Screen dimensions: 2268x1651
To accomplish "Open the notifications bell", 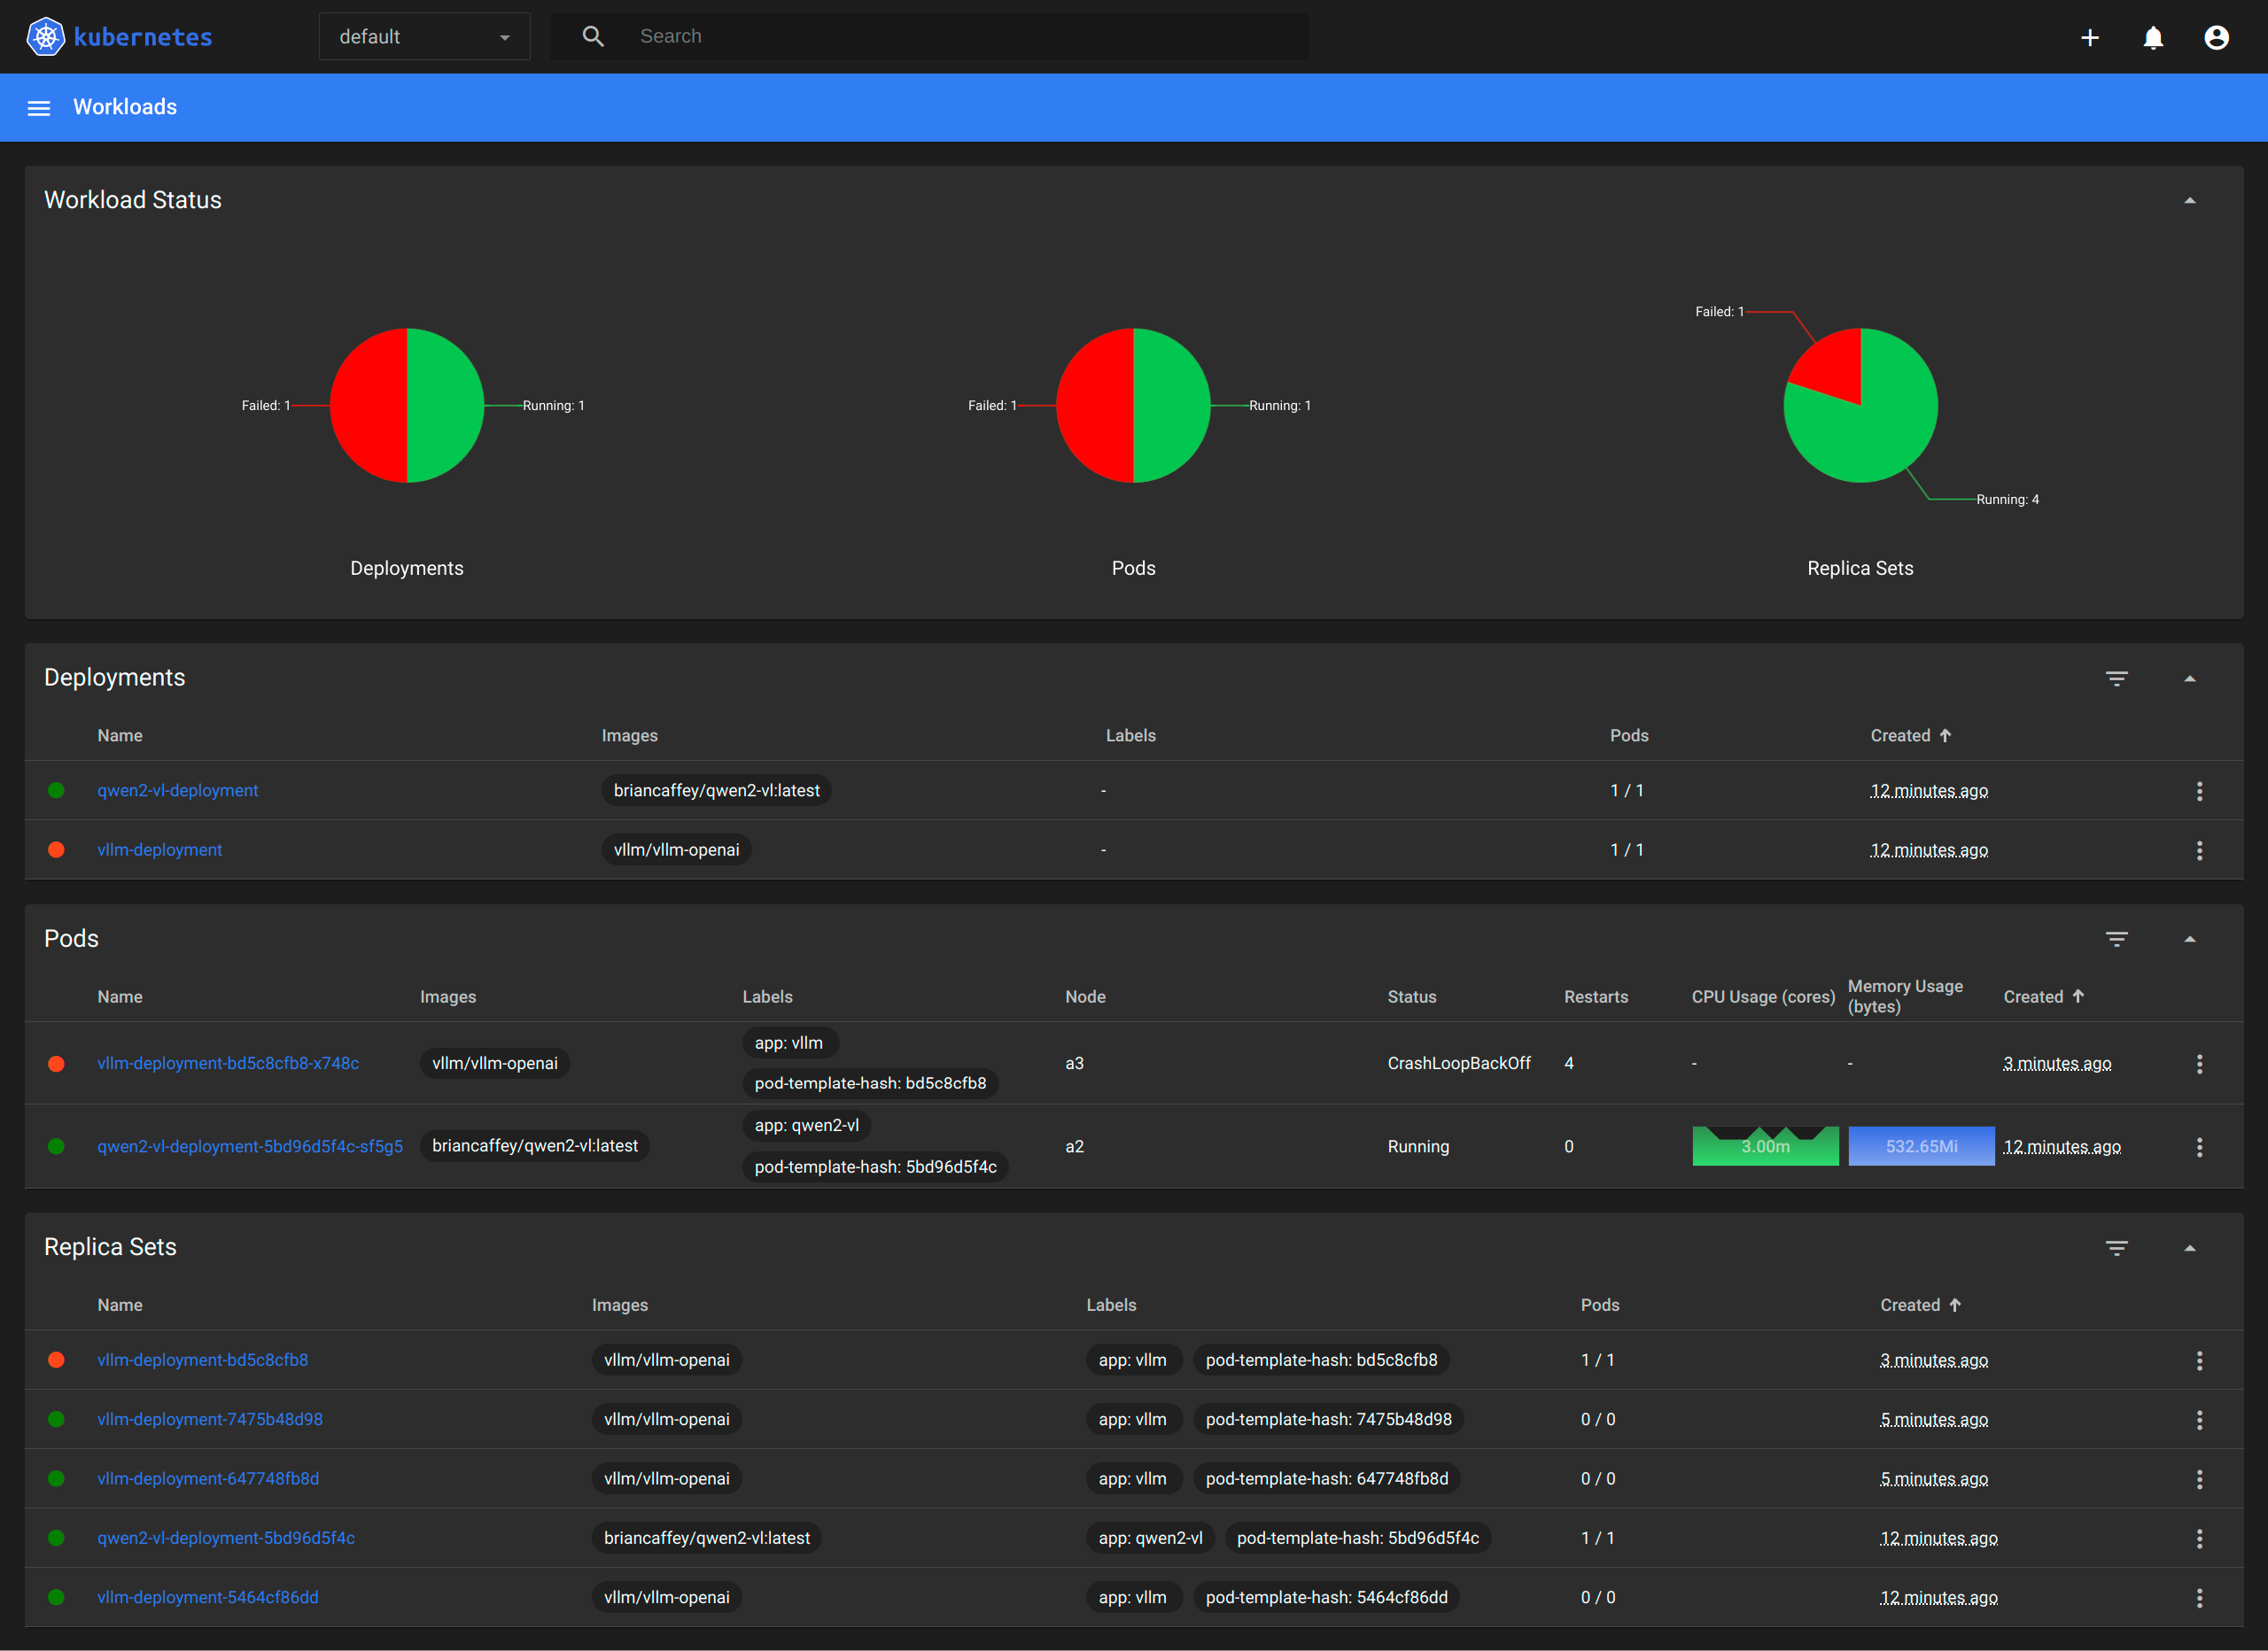I will [x=2153, y=38].
